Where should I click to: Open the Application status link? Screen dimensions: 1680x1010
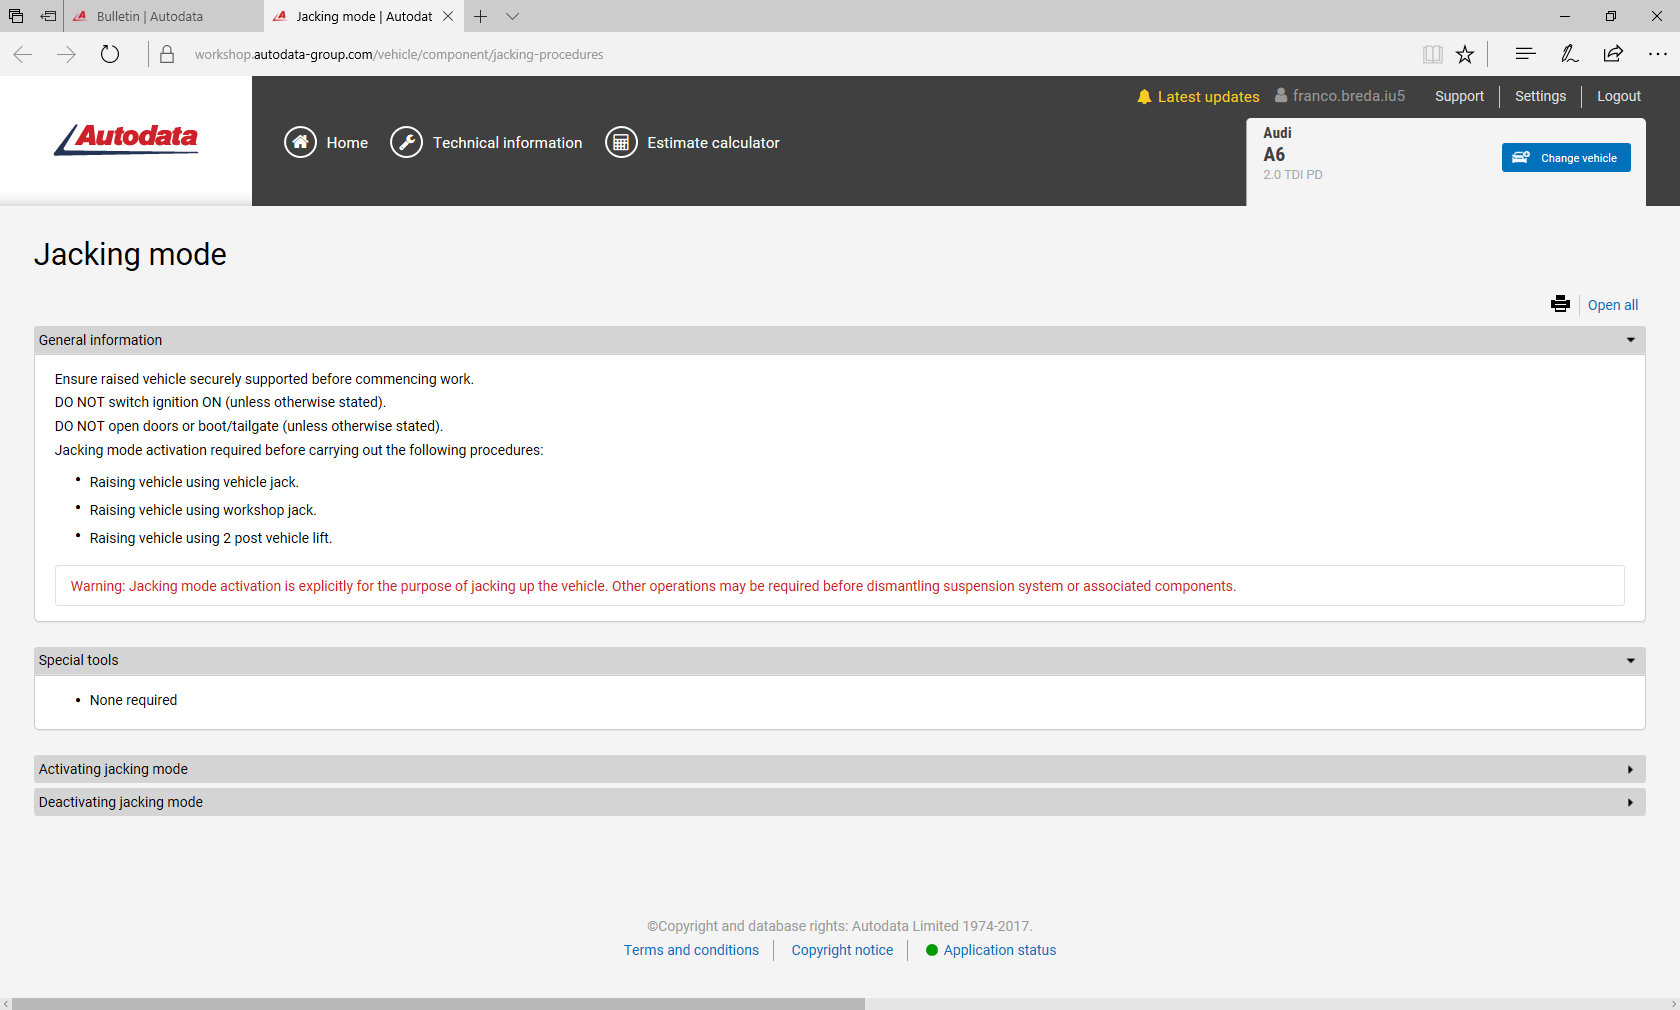1000,950
